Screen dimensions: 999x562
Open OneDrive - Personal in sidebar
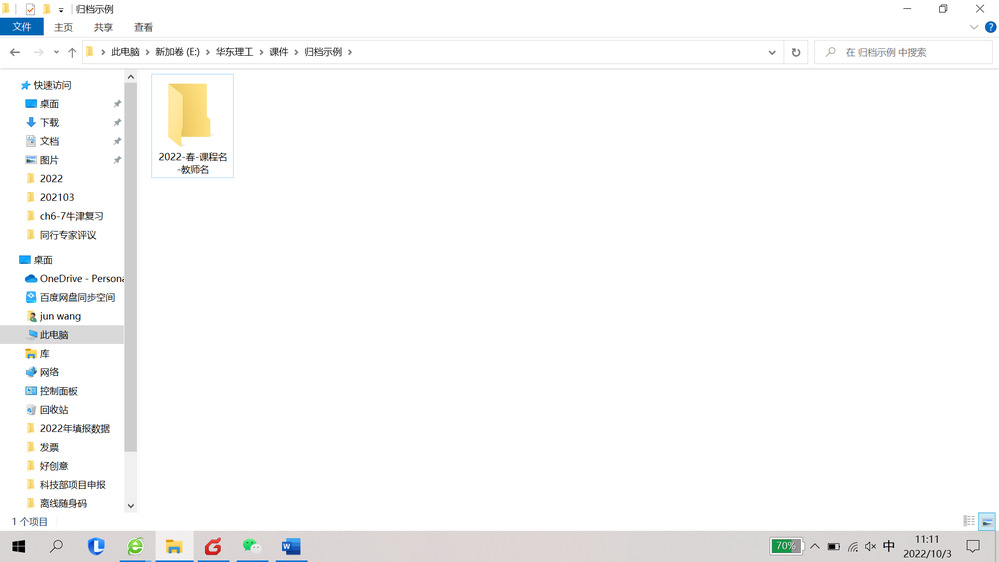pos(82,278)
